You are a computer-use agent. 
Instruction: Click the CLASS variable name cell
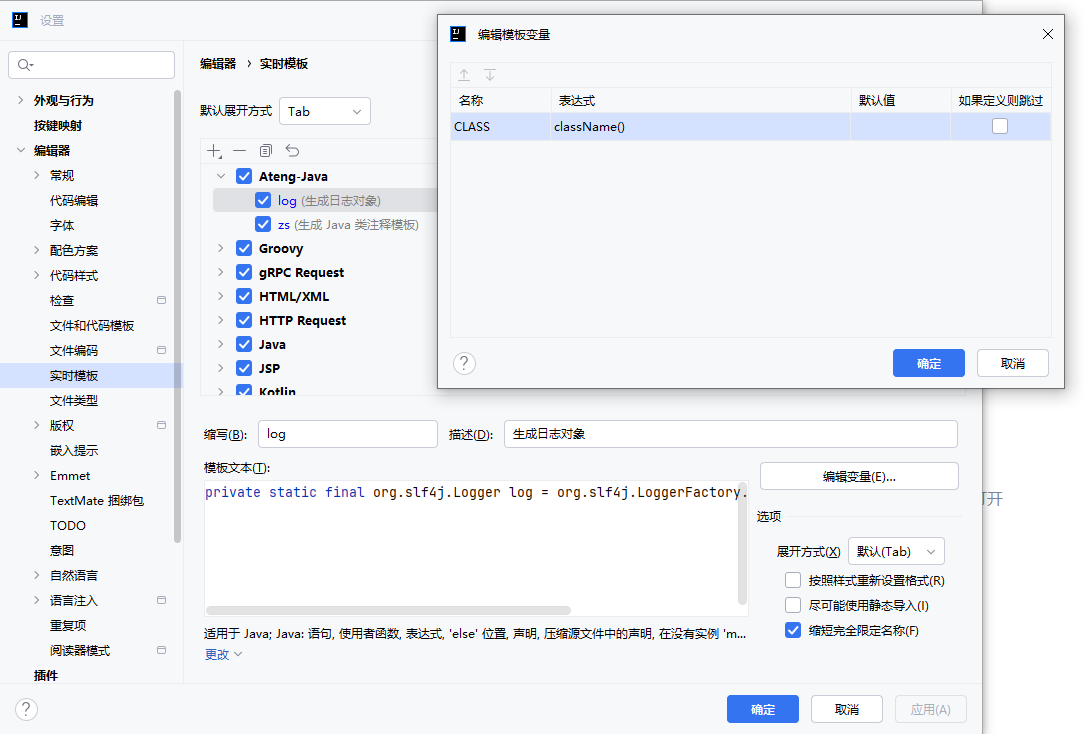click(501, 126)
